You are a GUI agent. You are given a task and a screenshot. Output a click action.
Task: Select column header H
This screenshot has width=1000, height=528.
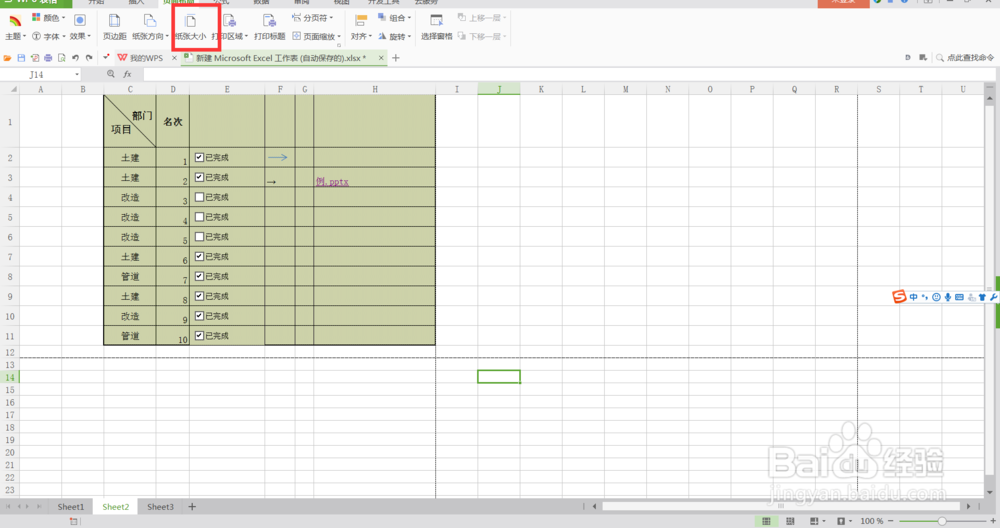tap(374, 89)
